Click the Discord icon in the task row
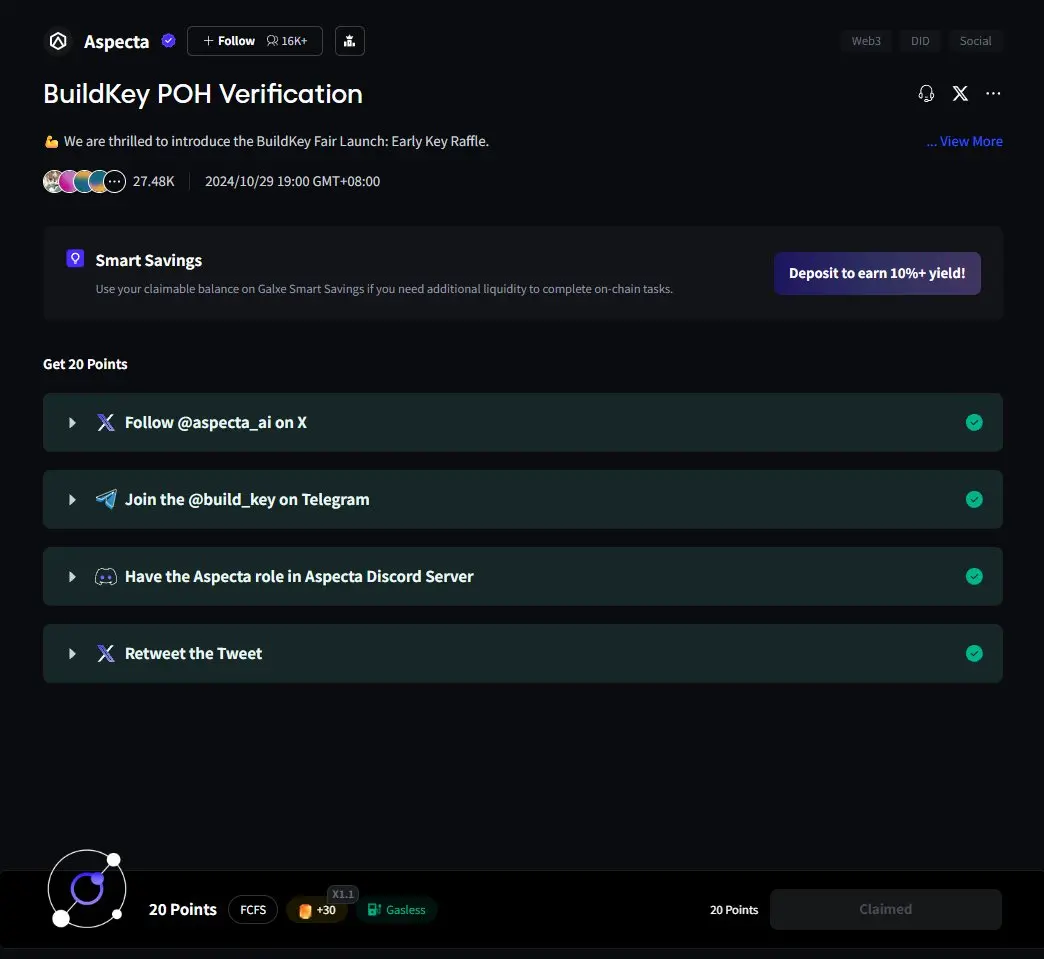 (106, 577)
